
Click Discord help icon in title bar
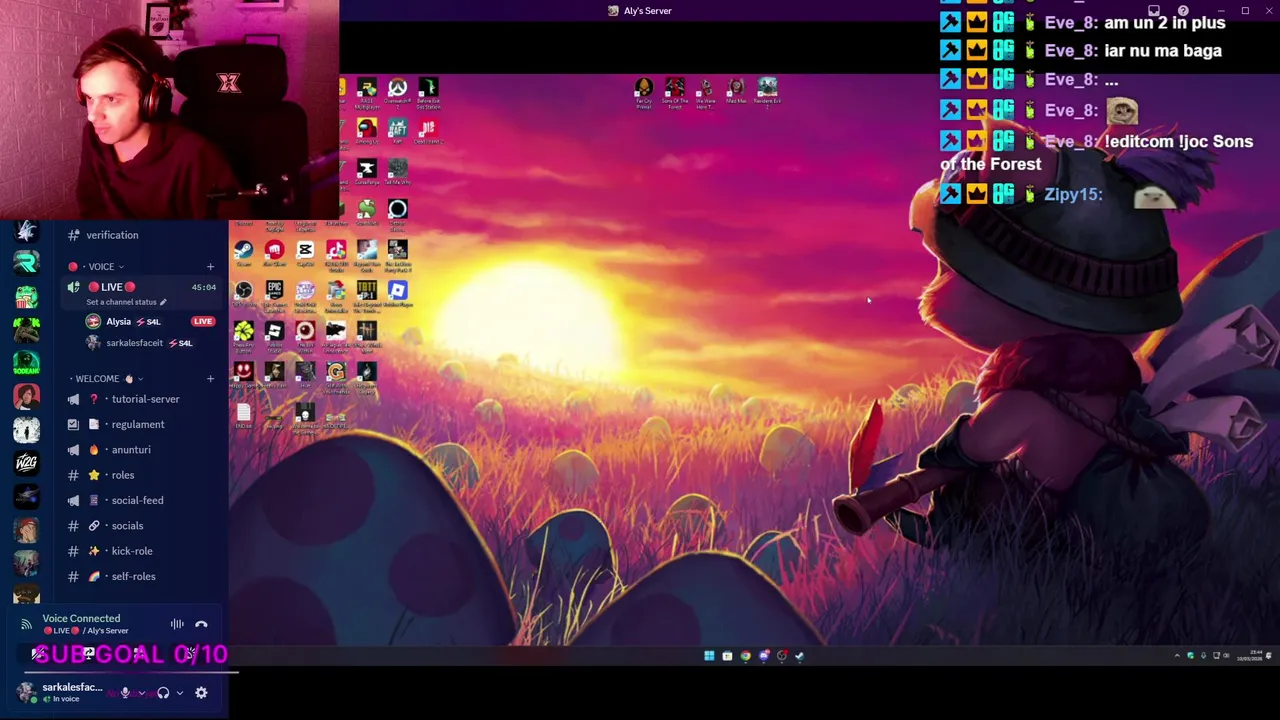(1183, 11)
